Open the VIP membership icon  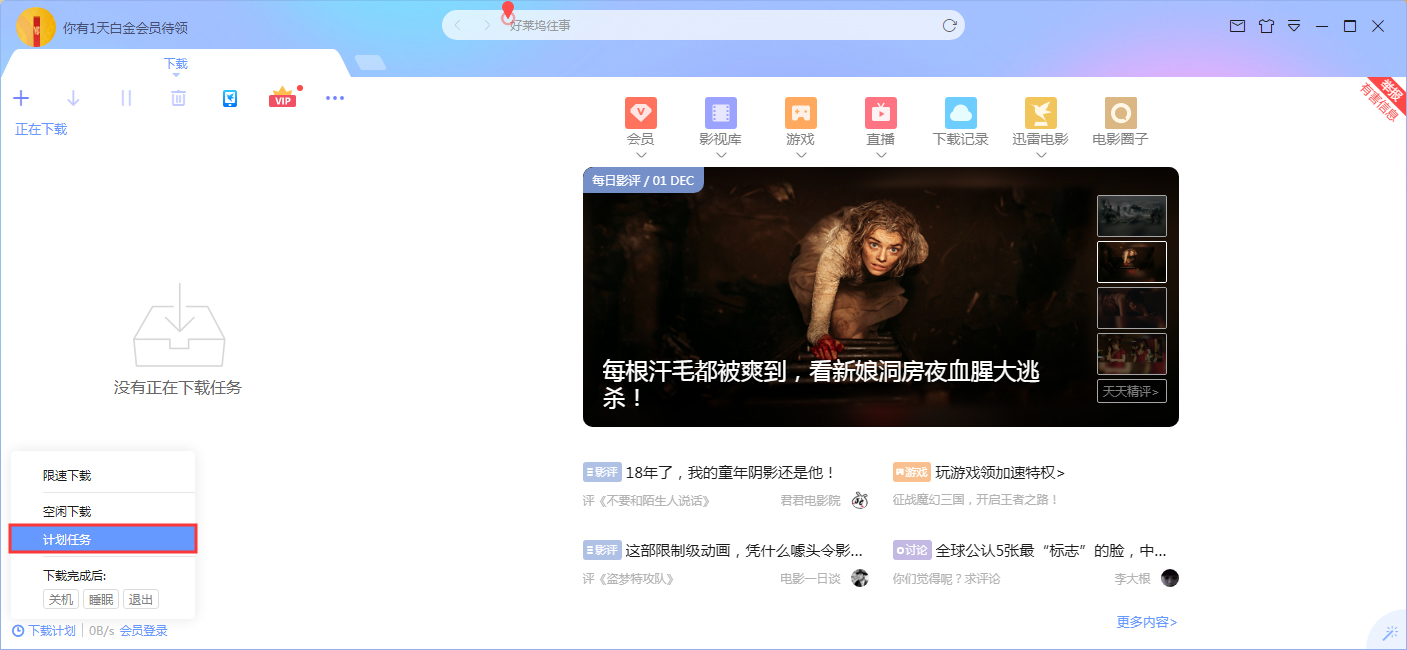coord(282,98)
